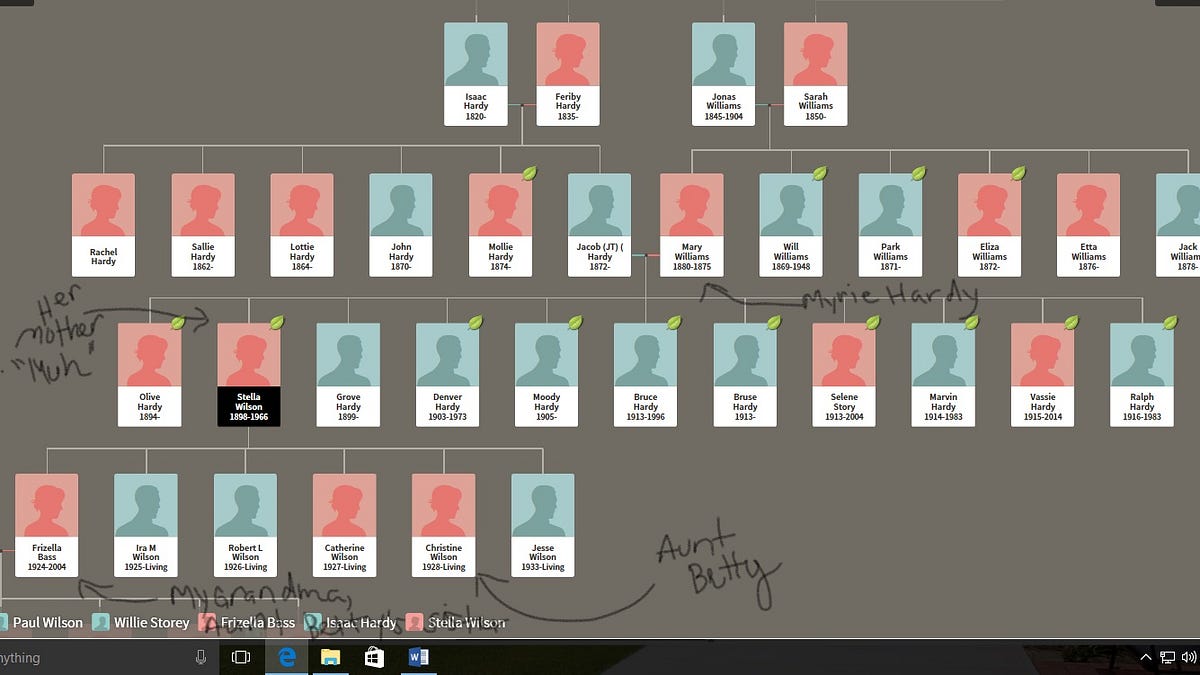The width and height of the screenshot is (1200, 675).
Task: Open the Etta Williams 1876- card
Action: click(x=1089, y=225)
